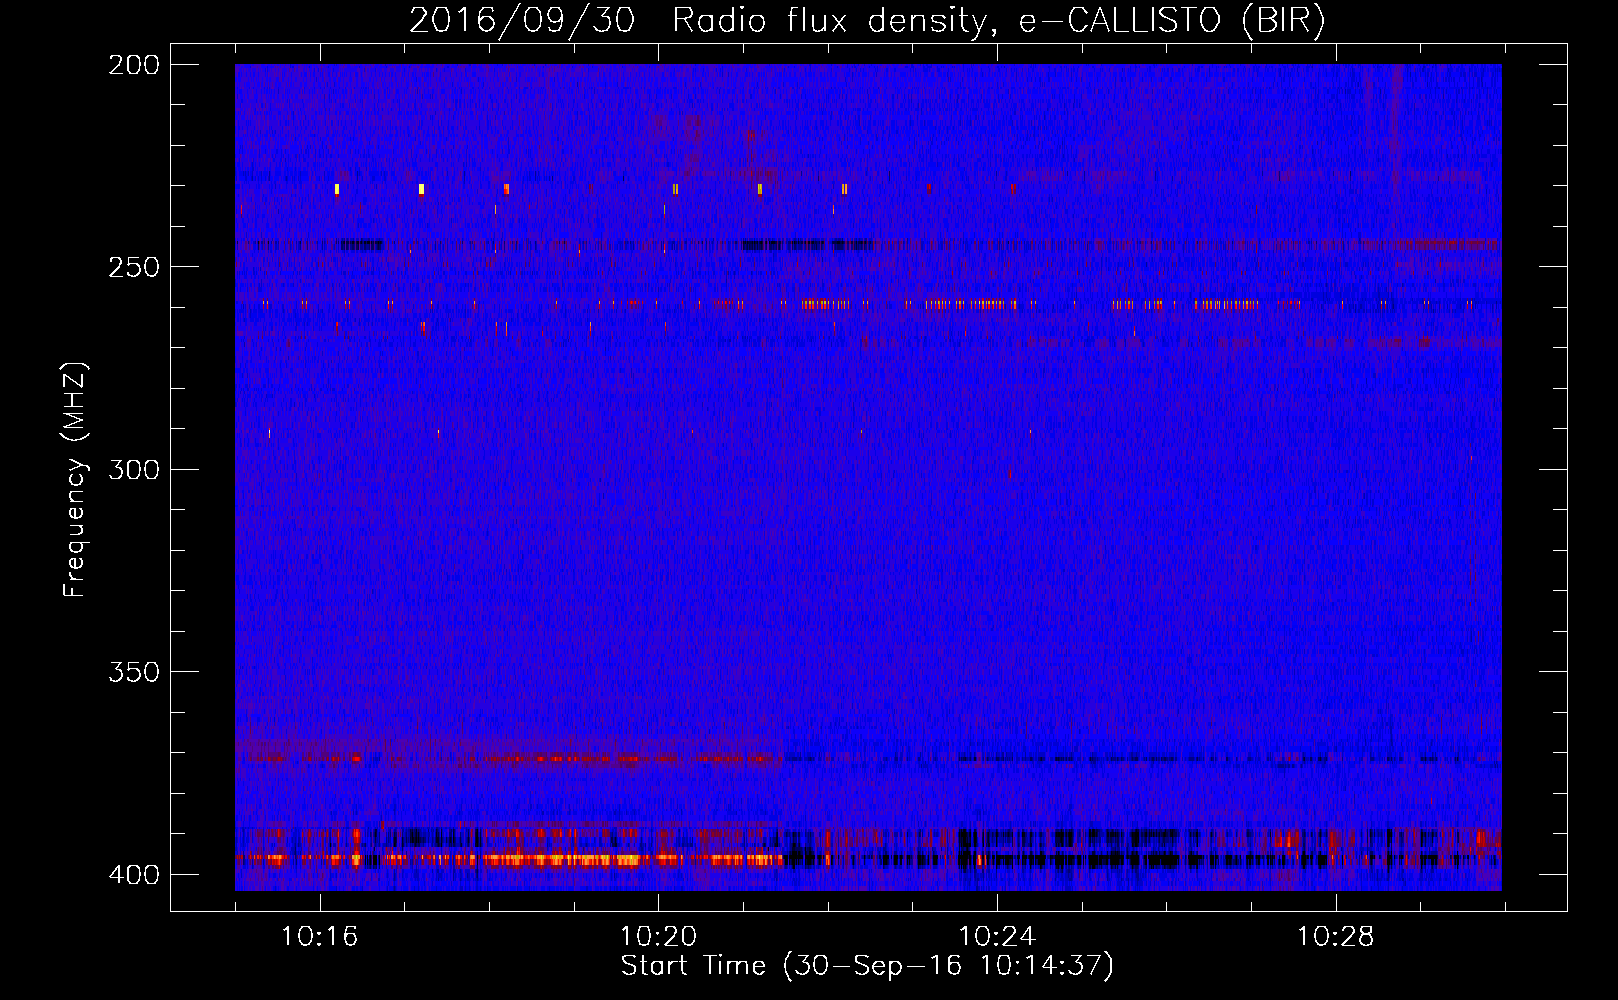1618x1000 pixels.
Task: Click the 'Start Time' axis caption
Action: (x=867, y=966)
